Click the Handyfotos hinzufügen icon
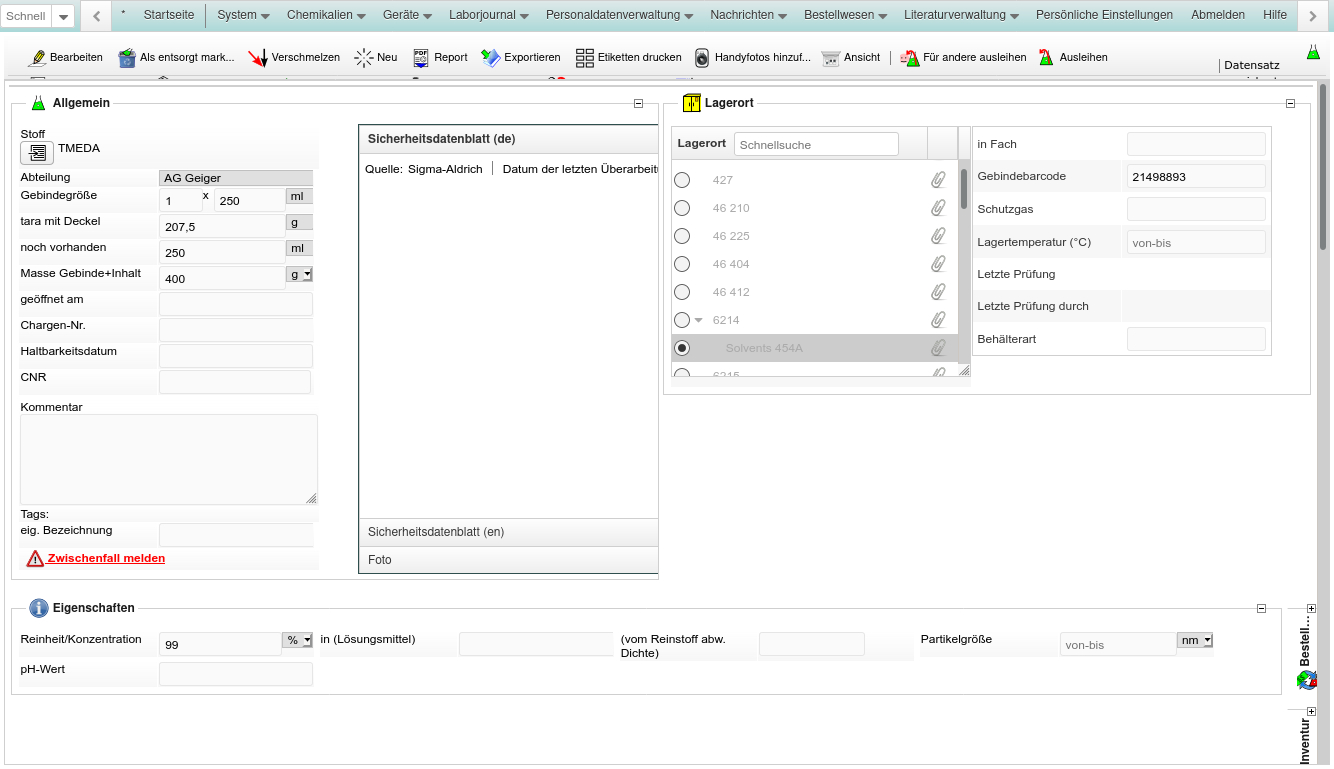 point(702,58)
